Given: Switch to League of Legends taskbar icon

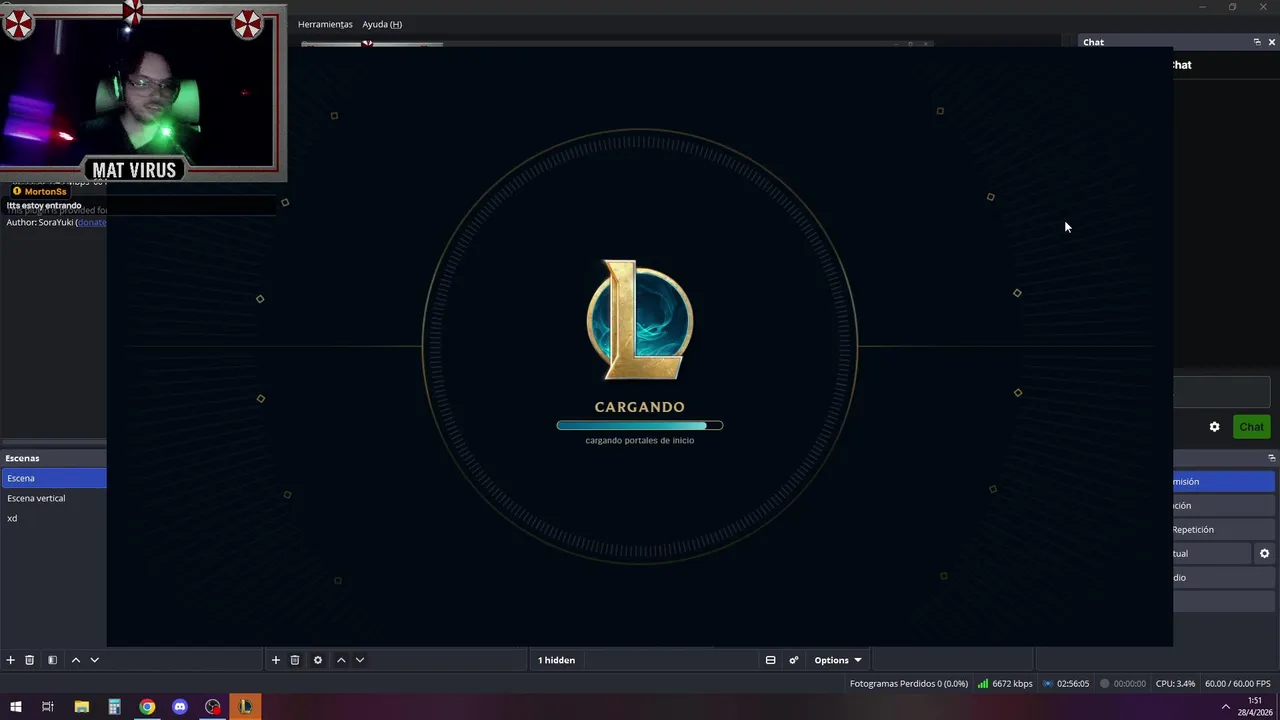Looking at the screenshot, I should [x=245, y=707].
